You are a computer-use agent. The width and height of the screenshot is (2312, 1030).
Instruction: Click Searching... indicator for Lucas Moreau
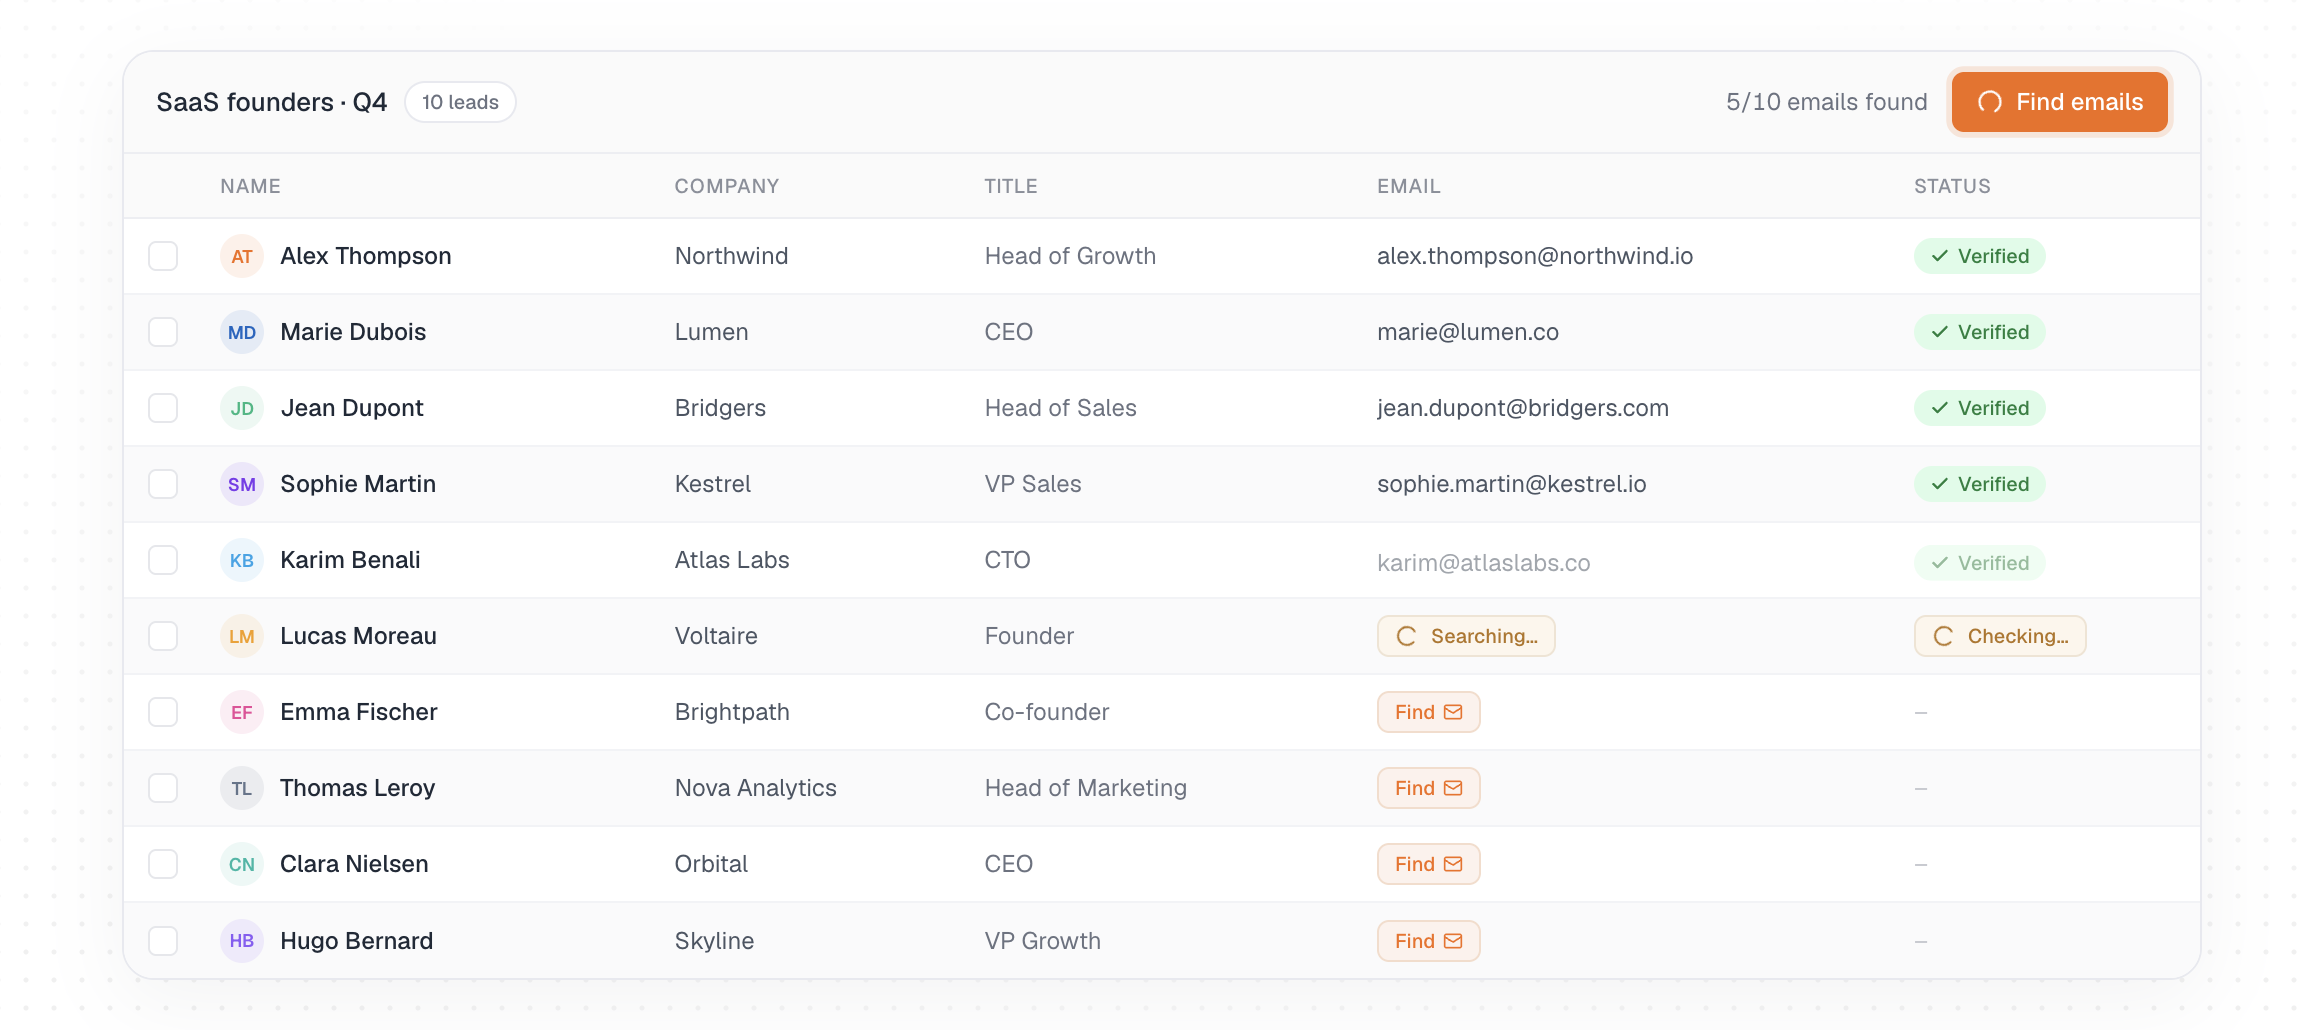tap(1466, 636)
